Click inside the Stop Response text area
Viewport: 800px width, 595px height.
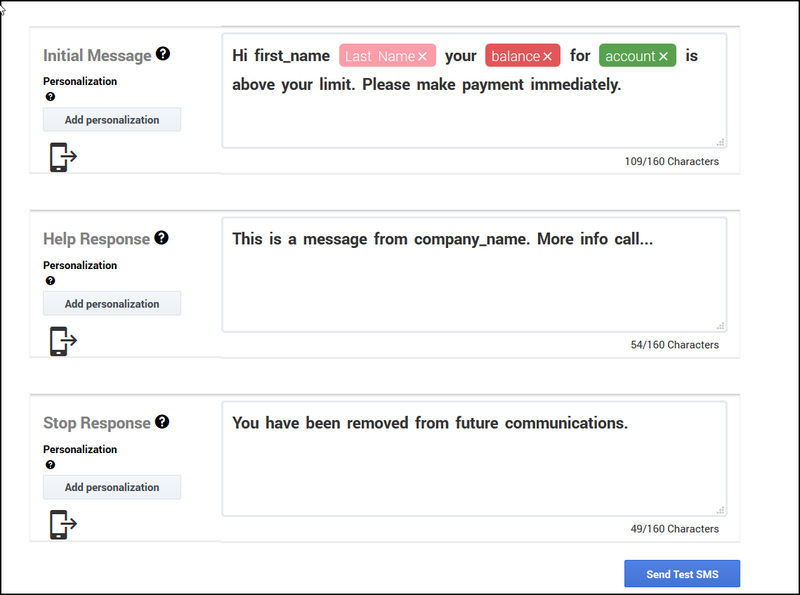point(470,470)
